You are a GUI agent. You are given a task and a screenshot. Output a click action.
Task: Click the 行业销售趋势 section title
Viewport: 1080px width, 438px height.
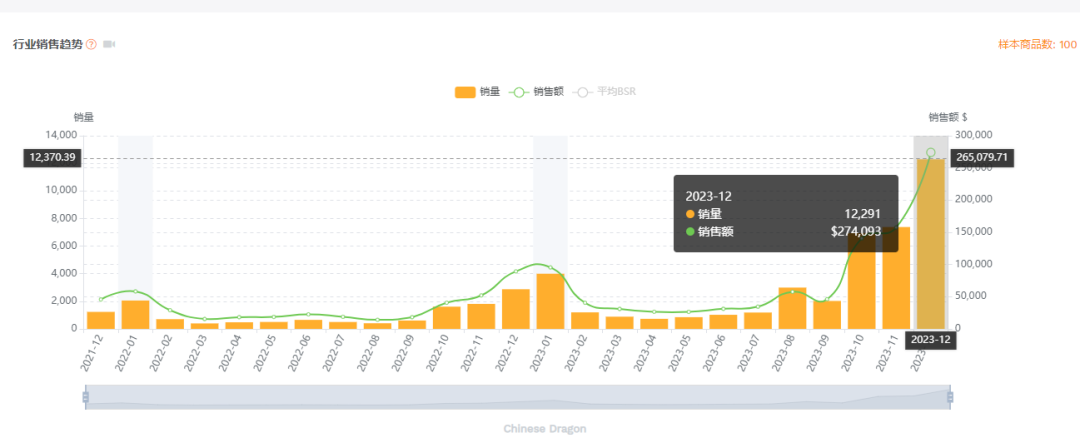pos(47,45)
